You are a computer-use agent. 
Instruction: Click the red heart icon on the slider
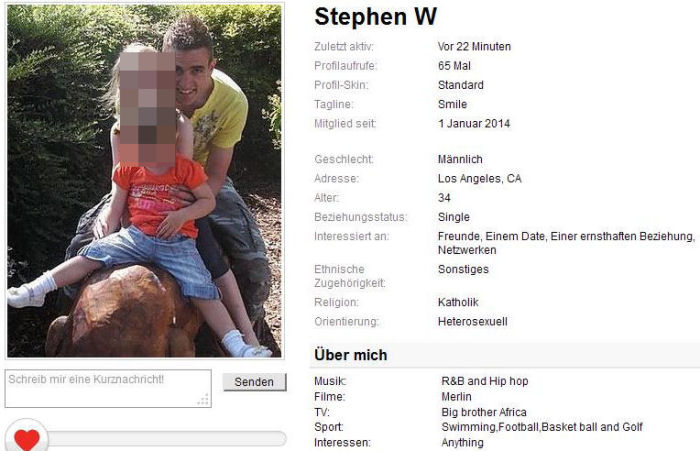26,439
